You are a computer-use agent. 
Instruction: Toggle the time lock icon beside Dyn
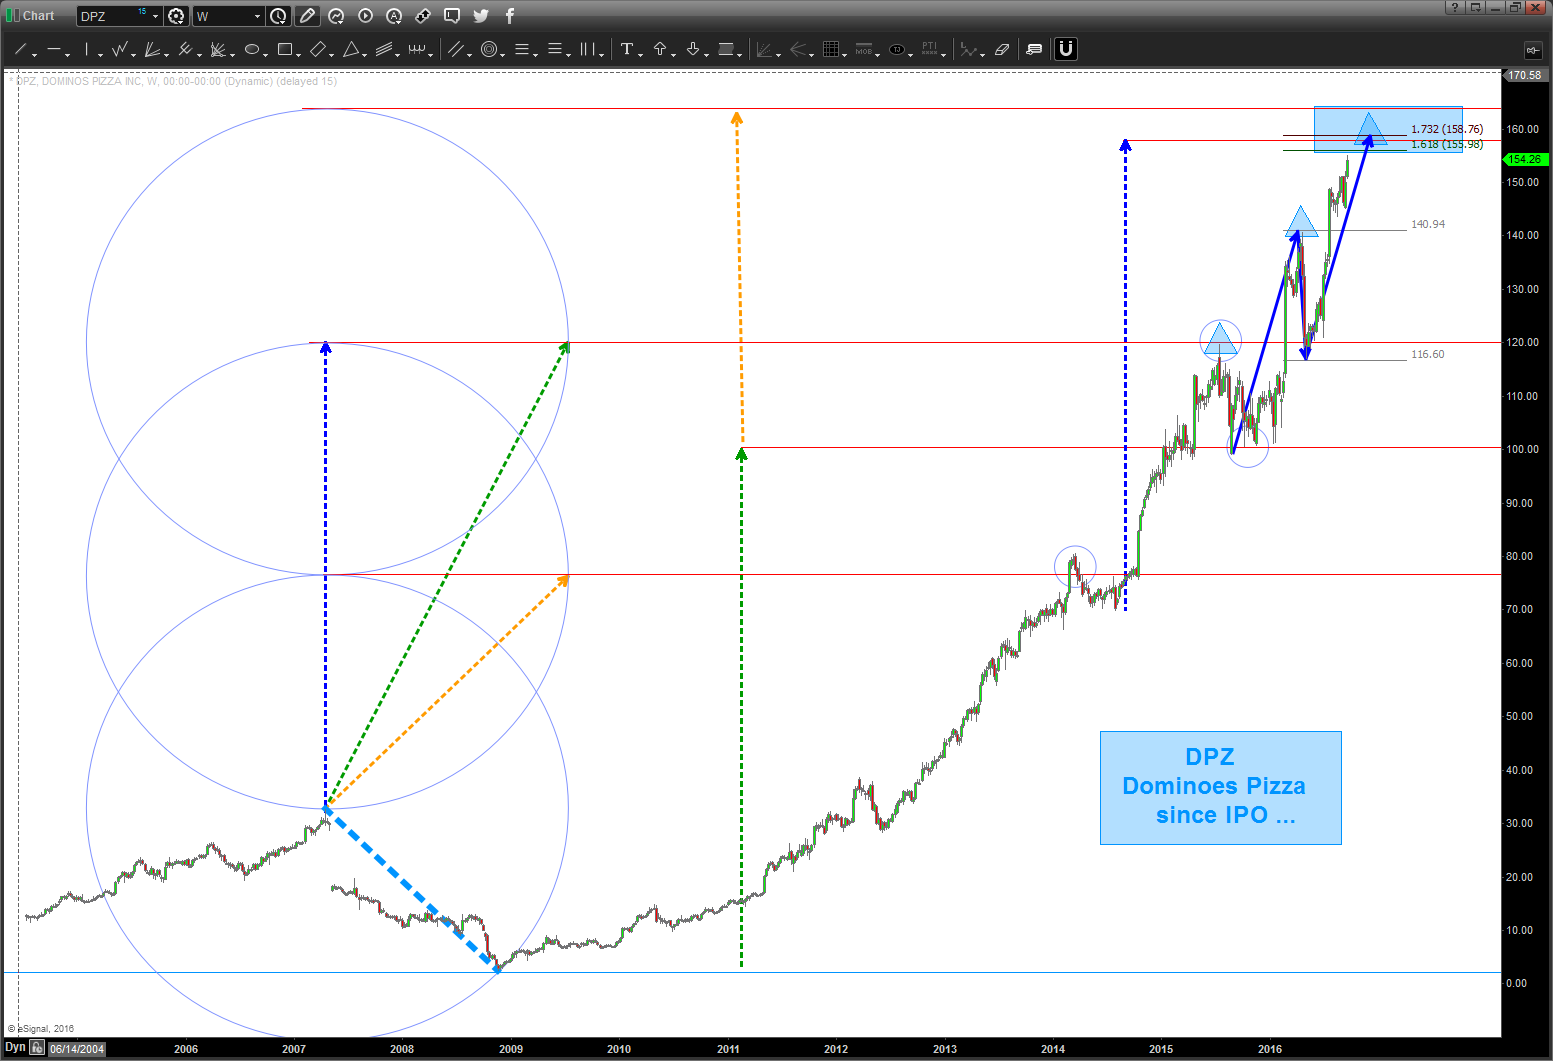point(37,1048)
